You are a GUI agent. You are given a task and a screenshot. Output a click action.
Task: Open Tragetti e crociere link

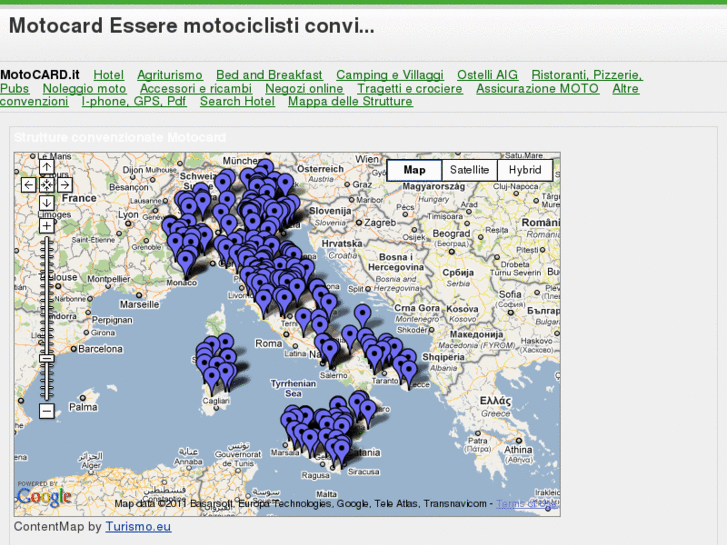tap(410, 89)
